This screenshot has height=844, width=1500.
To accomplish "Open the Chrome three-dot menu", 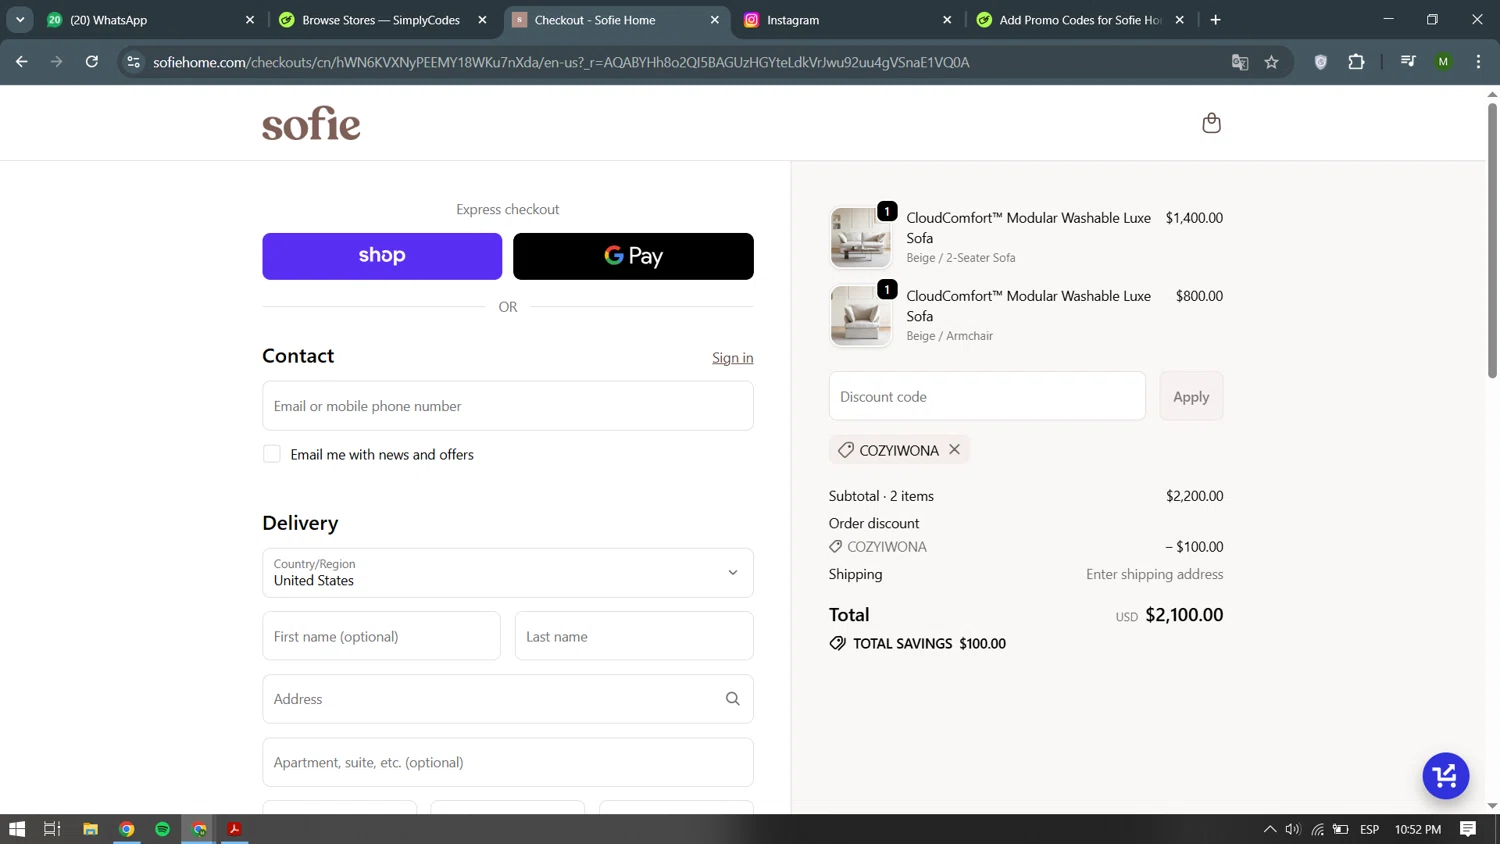I will coord(1478,62).
